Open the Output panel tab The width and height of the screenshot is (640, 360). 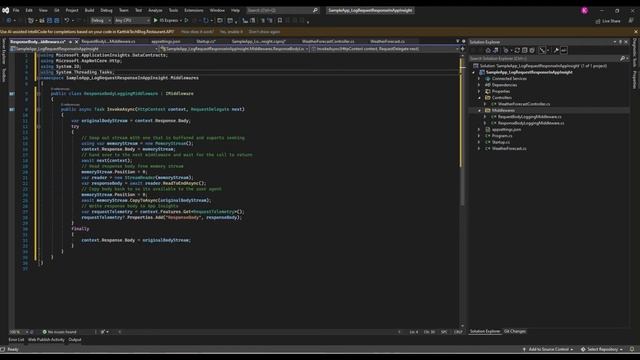(x=75, y=340)
